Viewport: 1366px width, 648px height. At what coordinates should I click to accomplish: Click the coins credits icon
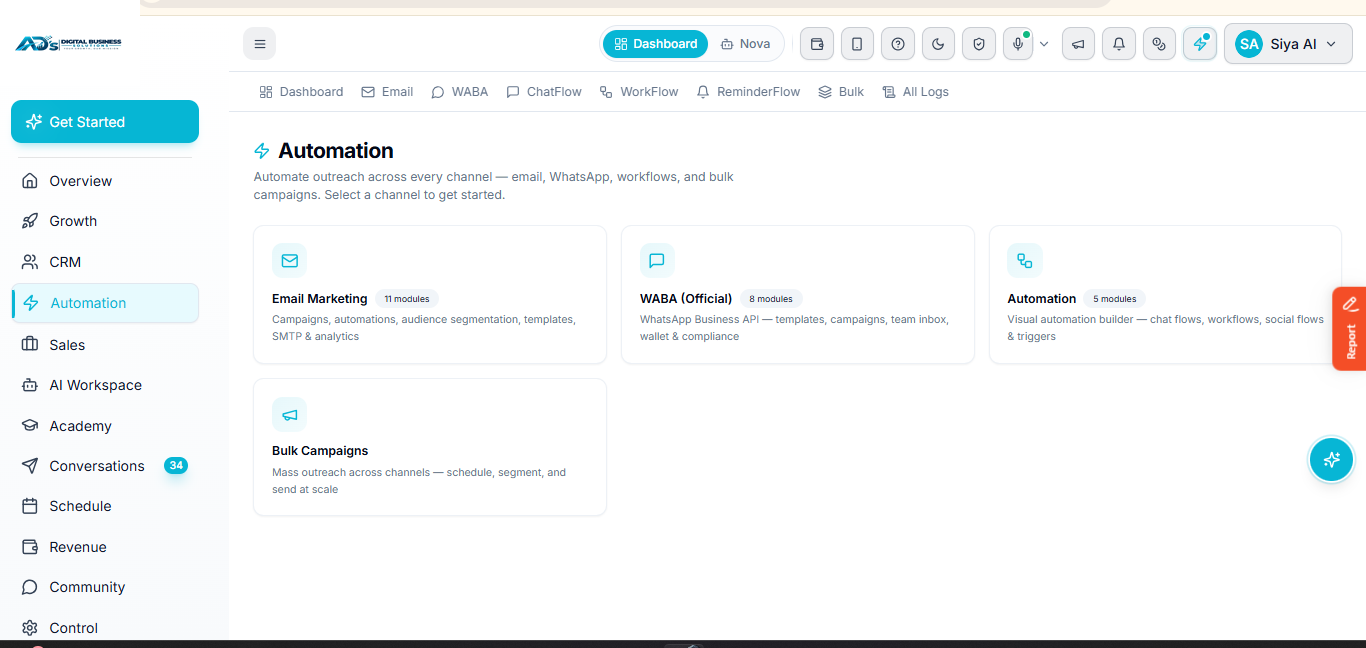pyautogui.click(x=1159, y=44)
